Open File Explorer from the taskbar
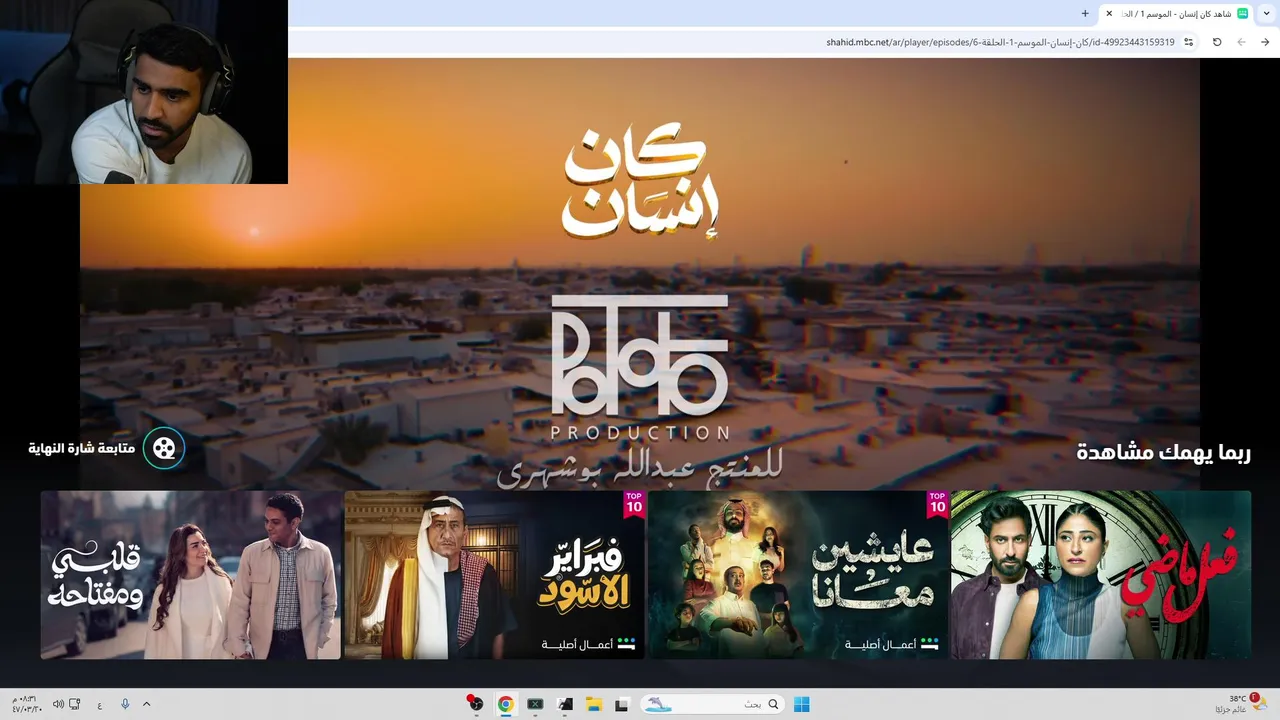The image size is (1280, 720). [592, 704]
